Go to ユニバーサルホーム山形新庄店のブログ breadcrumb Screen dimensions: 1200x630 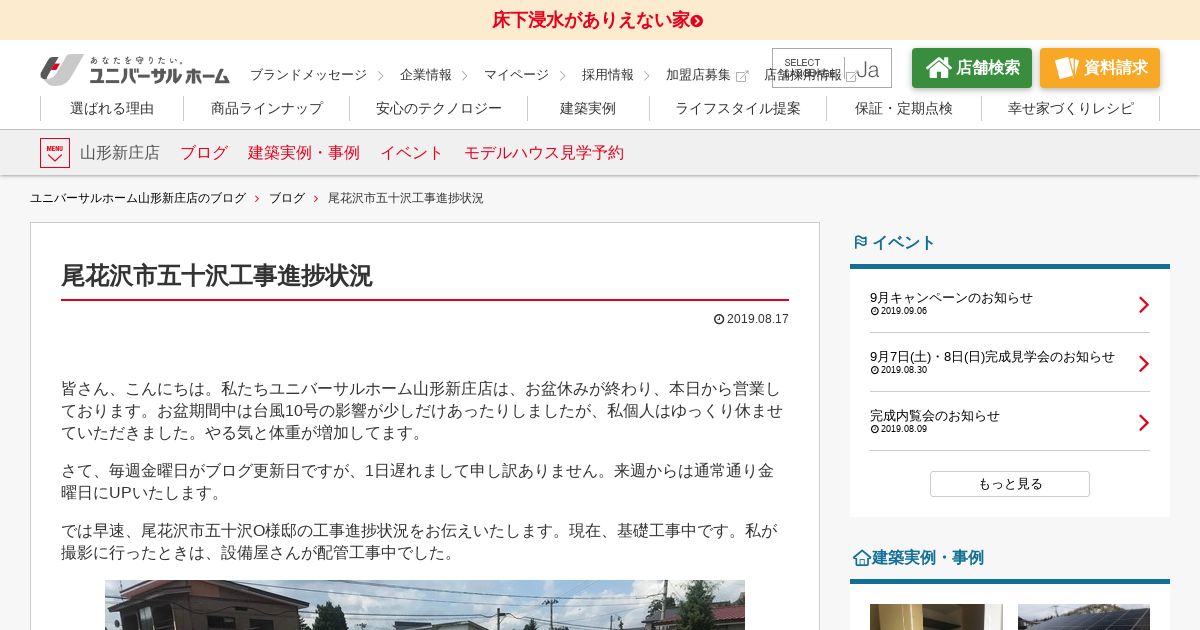pos(138,198)
